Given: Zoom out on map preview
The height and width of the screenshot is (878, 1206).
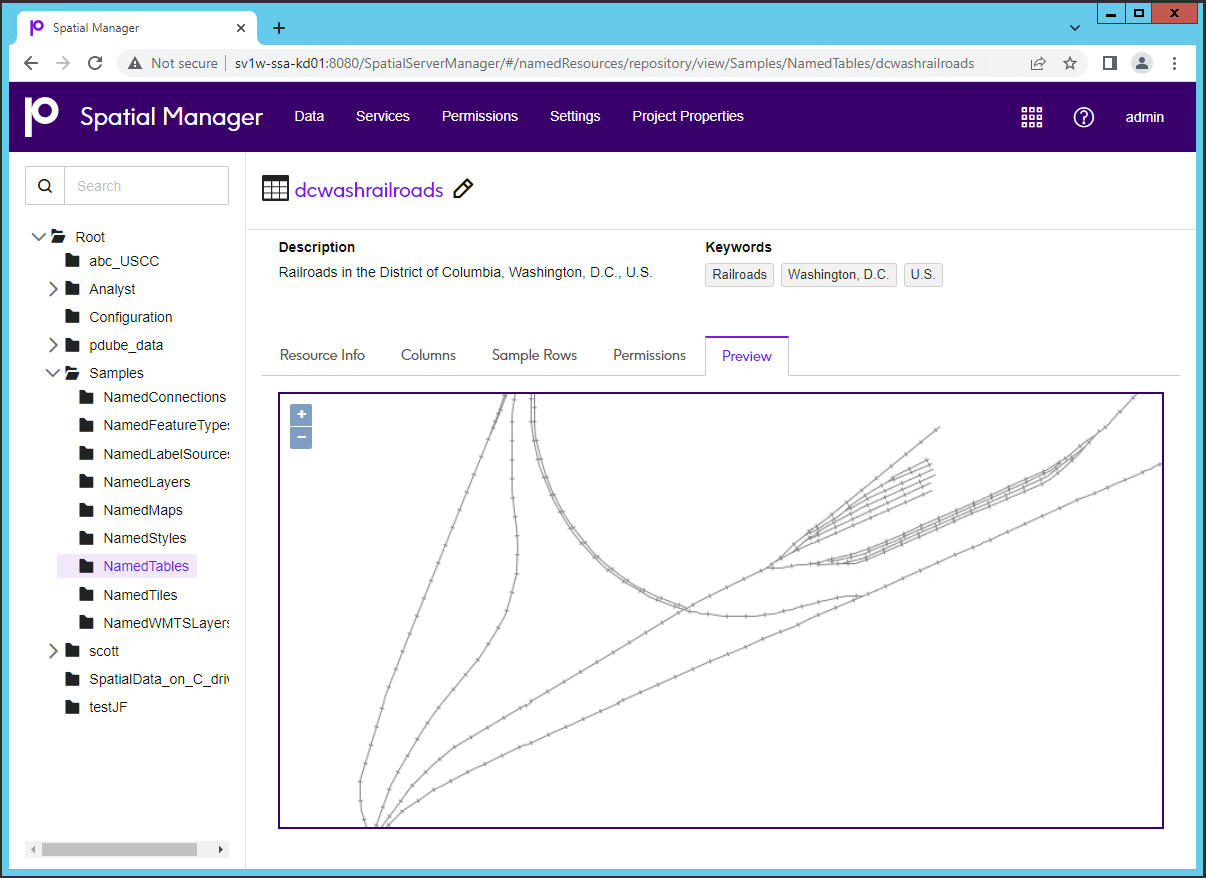Looking at the screenshot, I should (x=301, y=438).
